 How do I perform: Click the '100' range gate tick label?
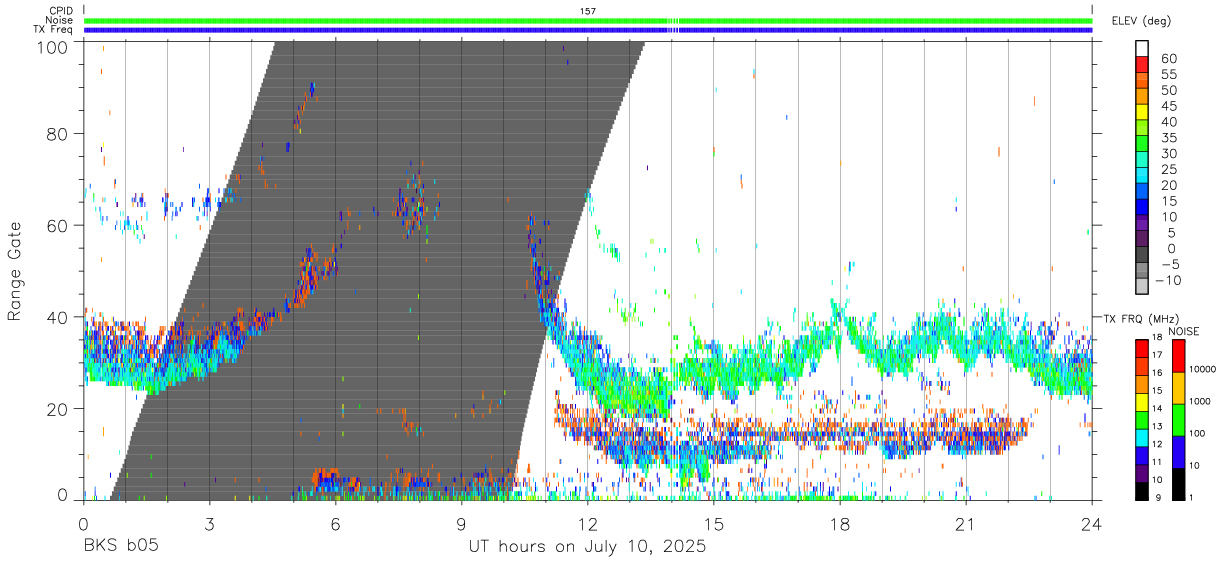pos(51,46)
